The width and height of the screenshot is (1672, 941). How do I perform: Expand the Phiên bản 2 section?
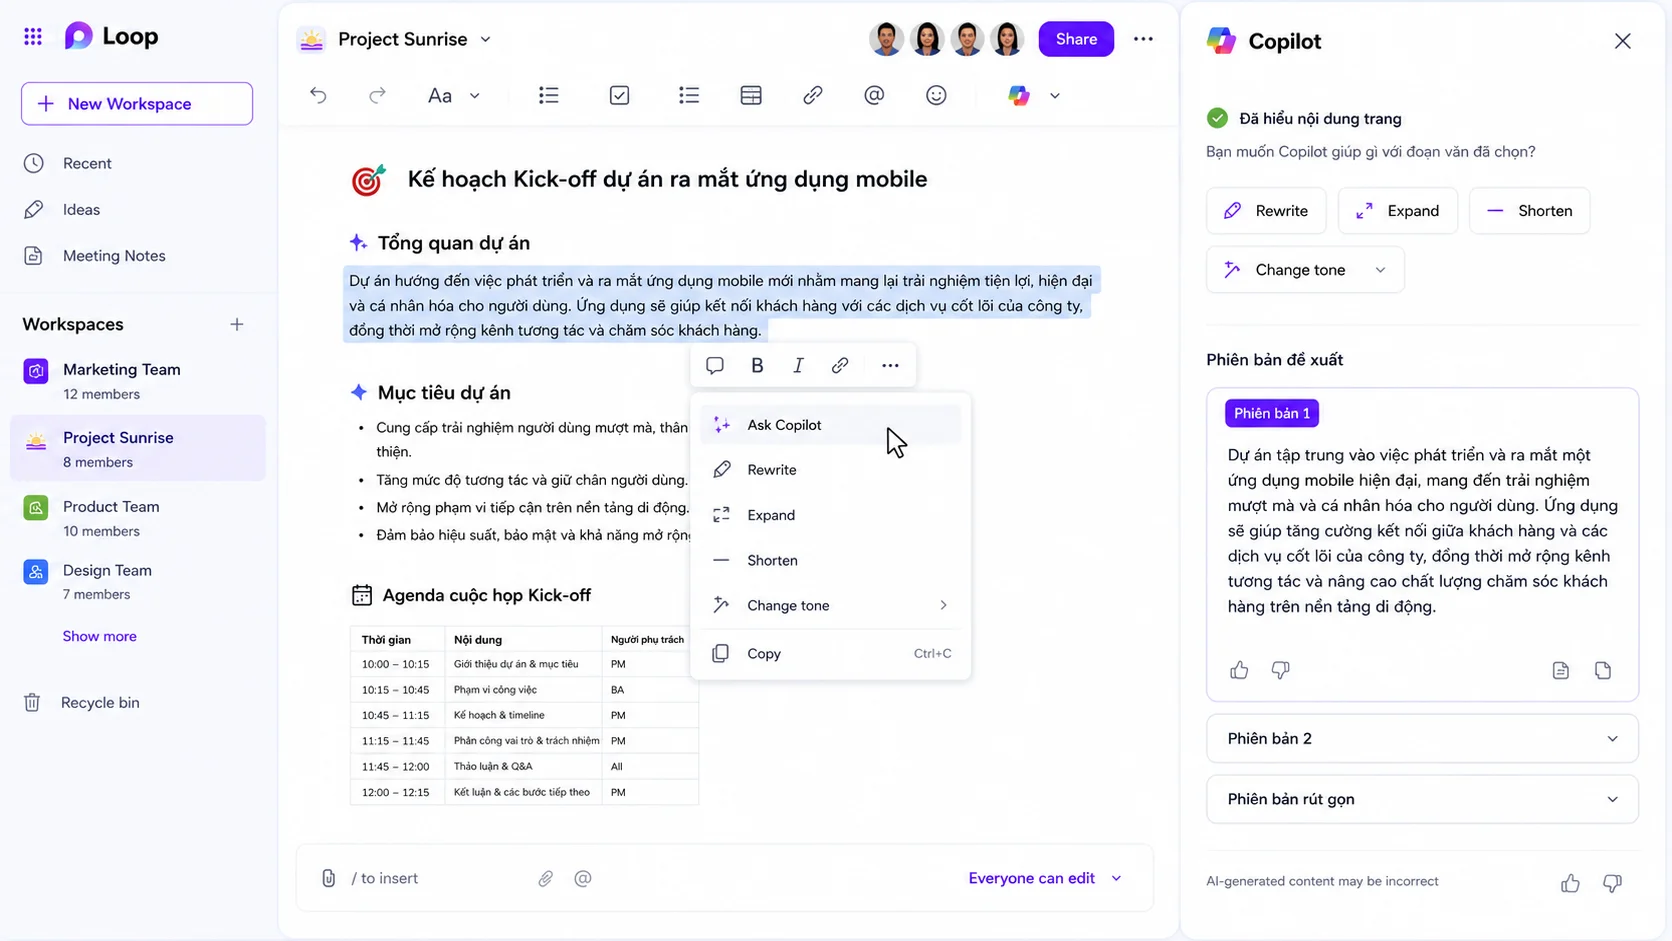tap(1422, 739)
